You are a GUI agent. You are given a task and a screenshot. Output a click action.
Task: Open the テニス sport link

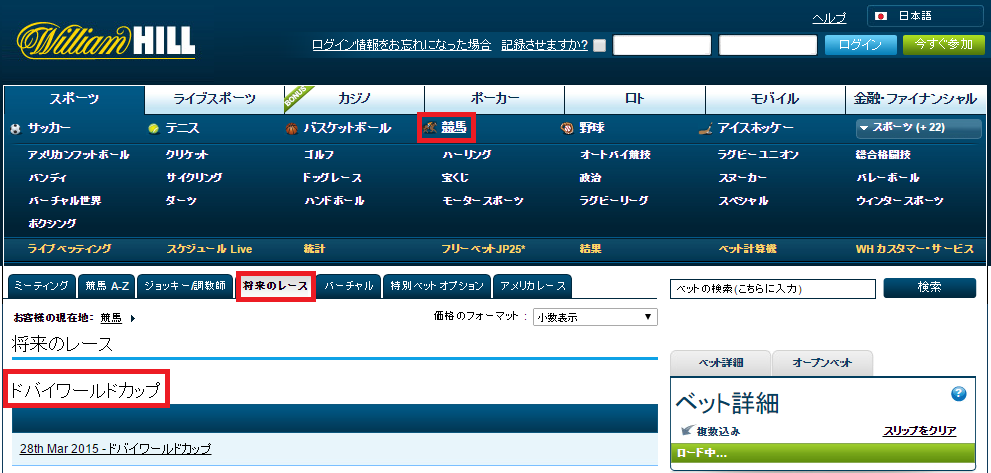[182, 128]
